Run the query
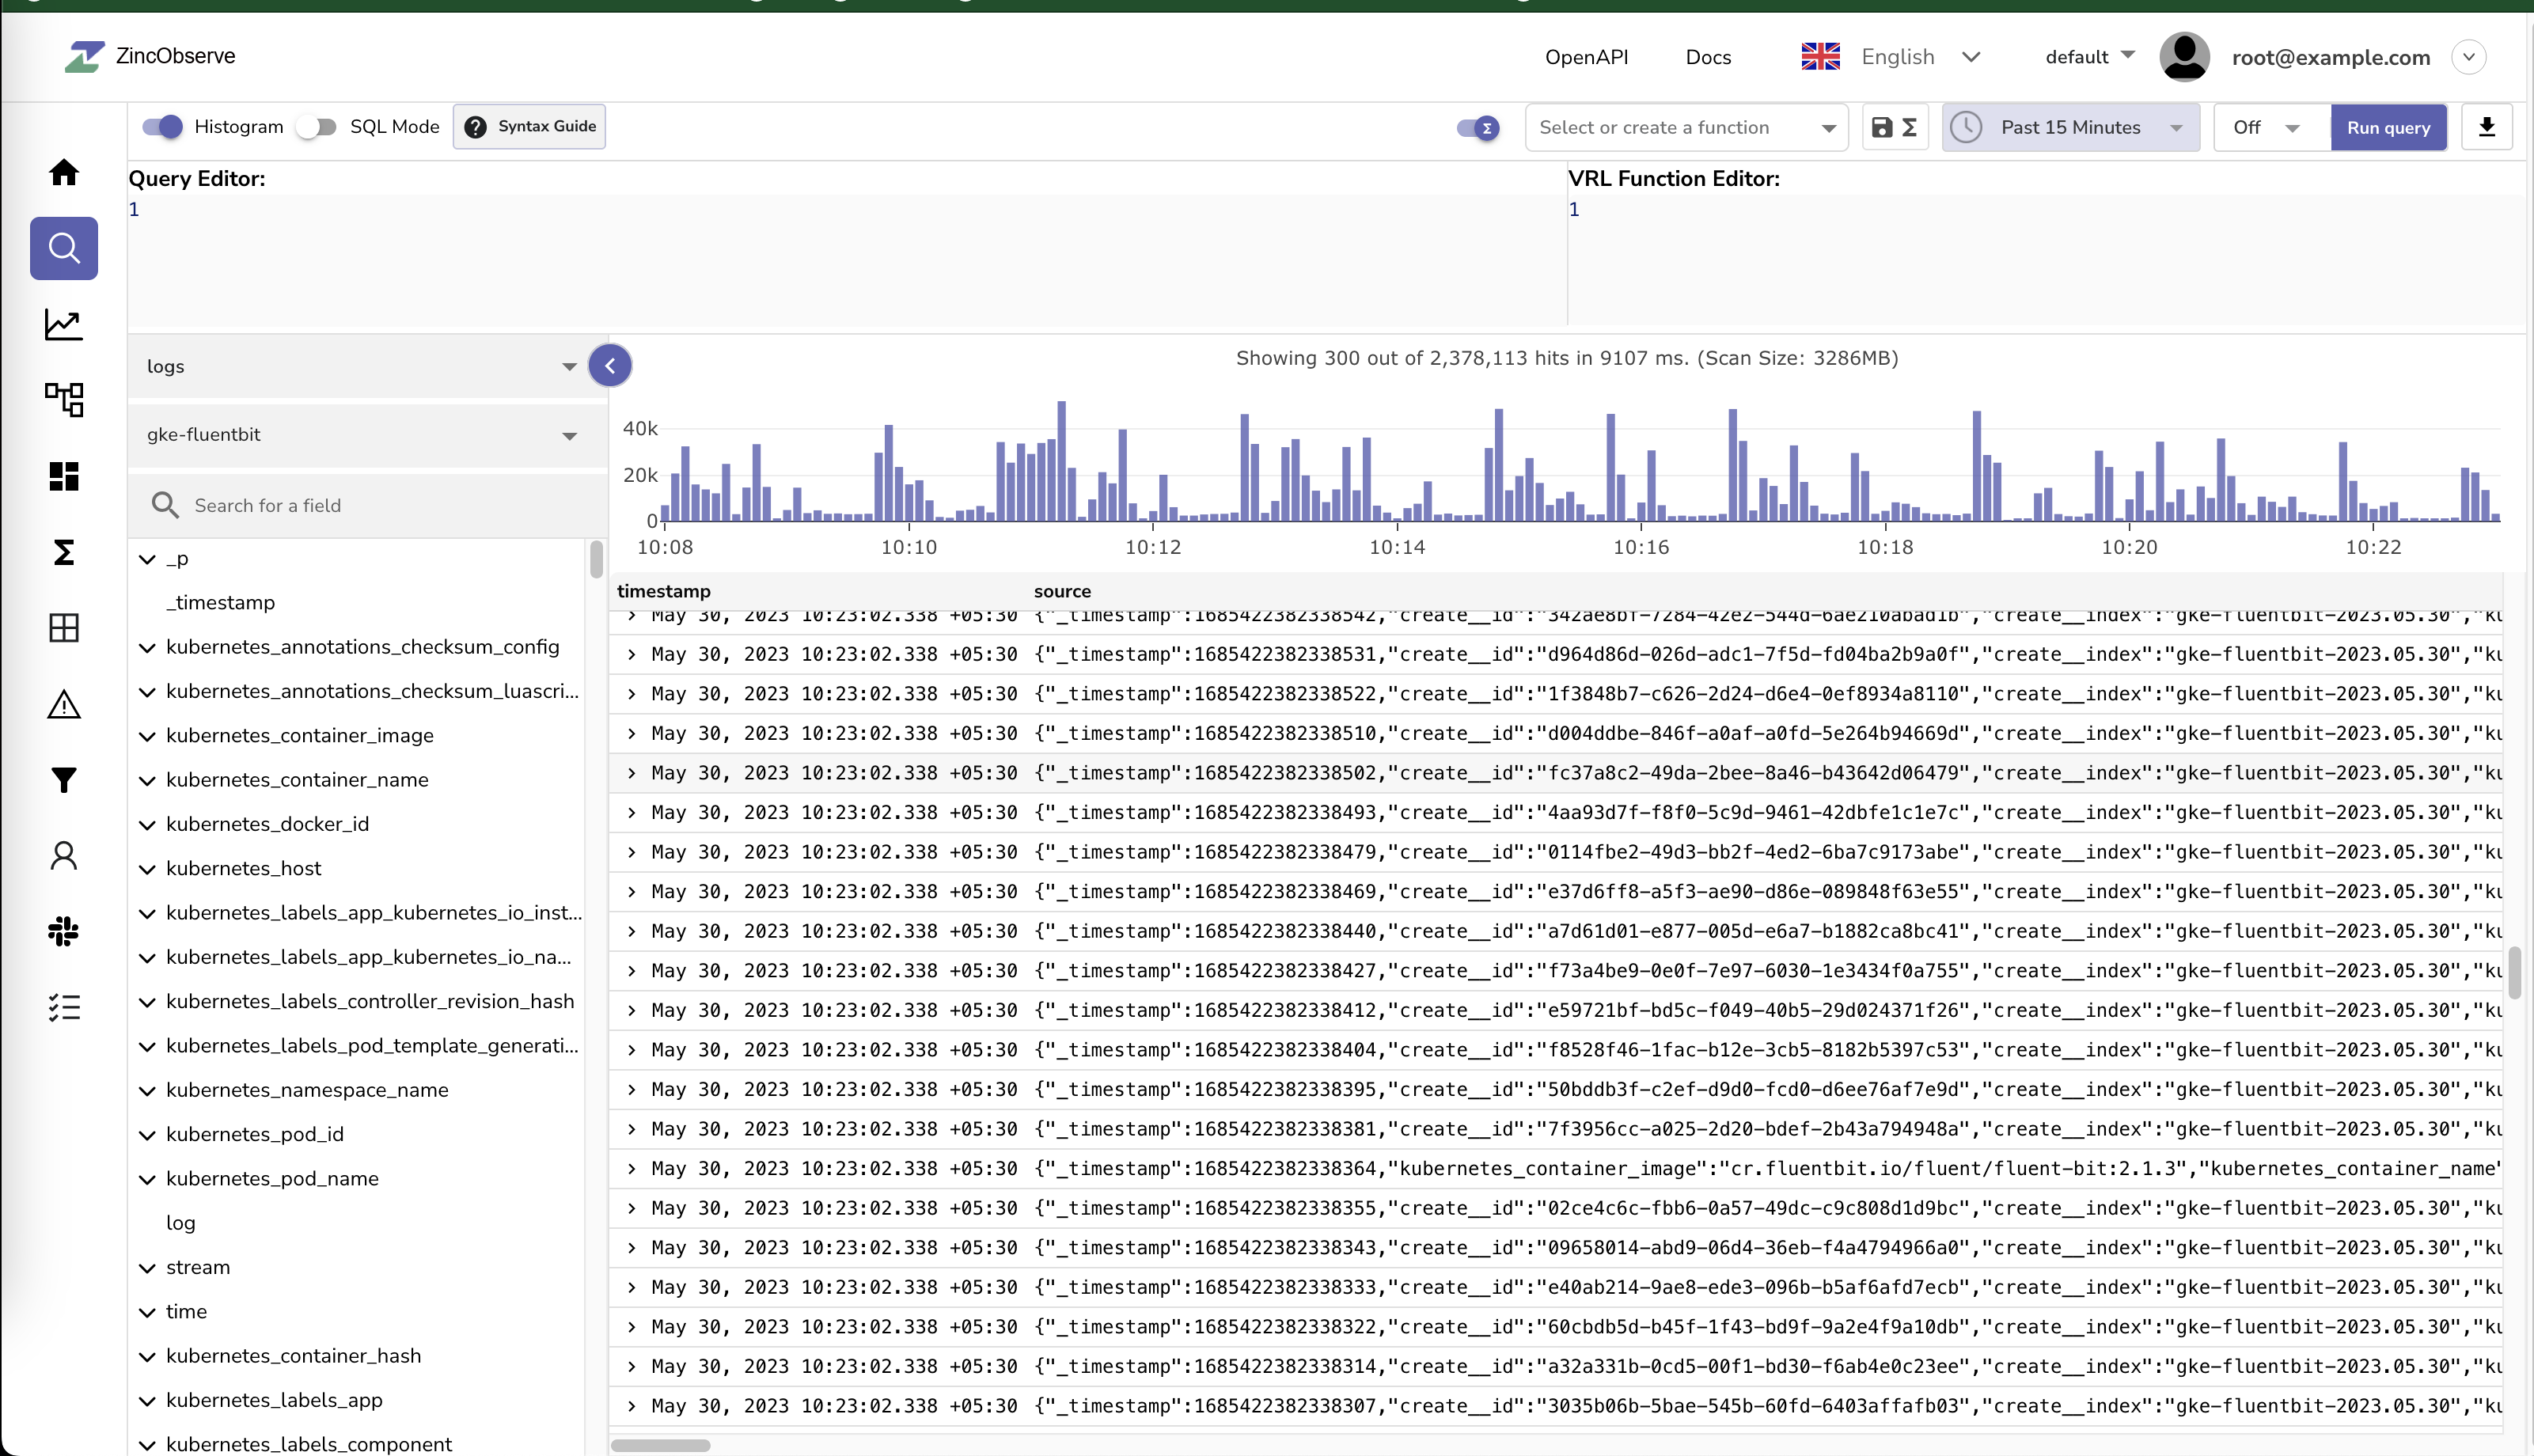 (x=2388, y=127)
